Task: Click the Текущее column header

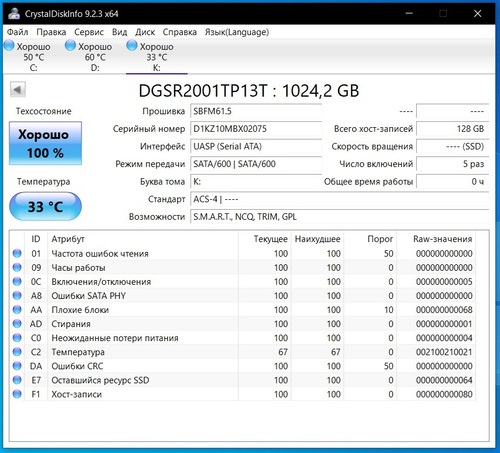Action: pyautogui.click(x=265, y=239)
